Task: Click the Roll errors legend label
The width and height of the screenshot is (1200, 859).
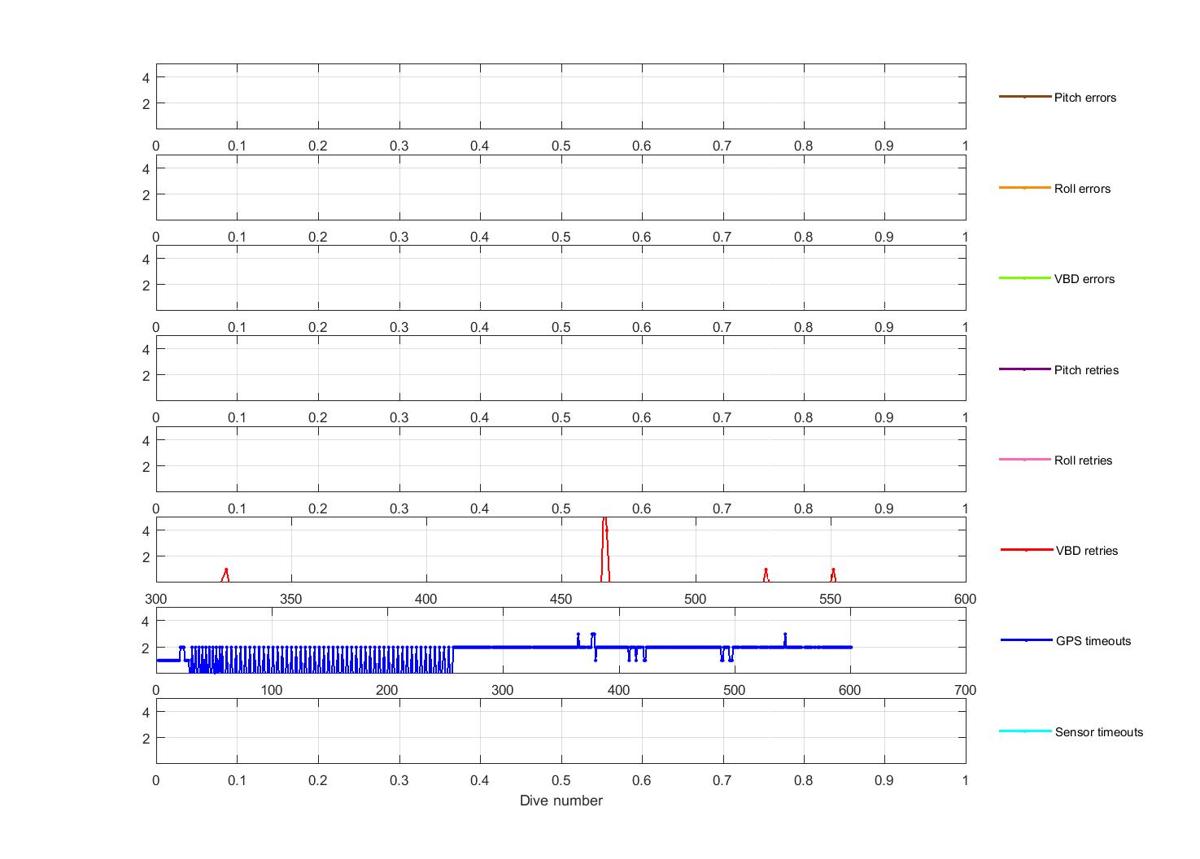Action: [x=1082, y=189]
